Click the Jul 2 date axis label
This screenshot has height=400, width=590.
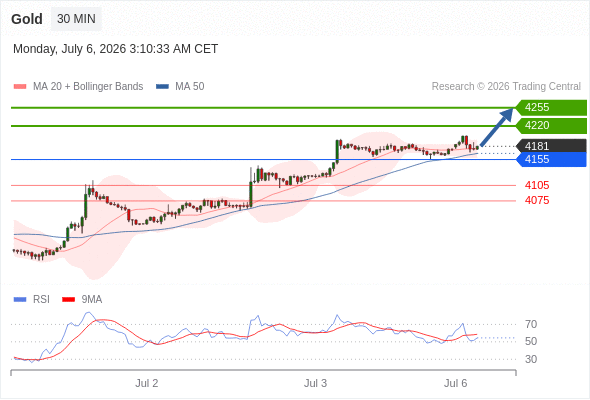(147, 383)
